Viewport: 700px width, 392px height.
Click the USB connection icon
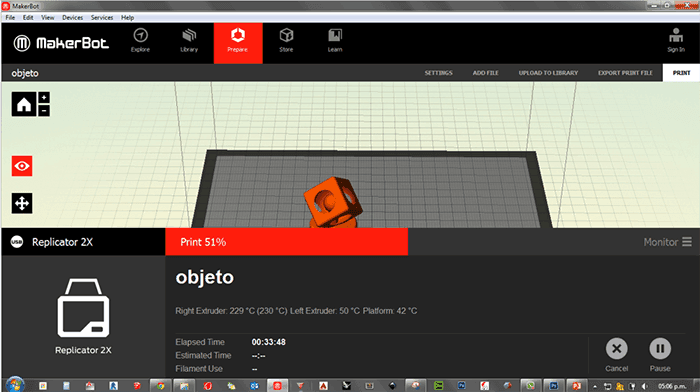click(17, 242)
